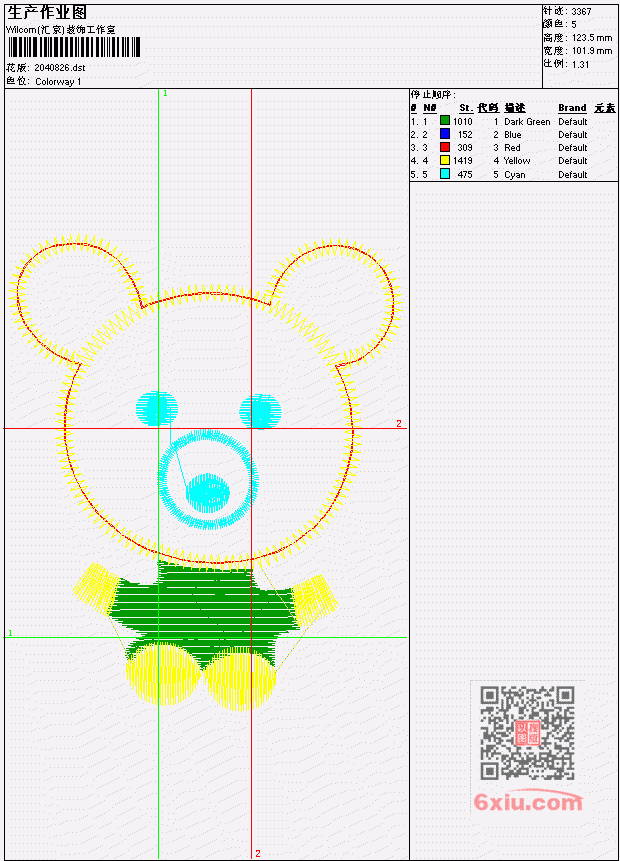Click stitch count 152 in the table

pos(465,135)
